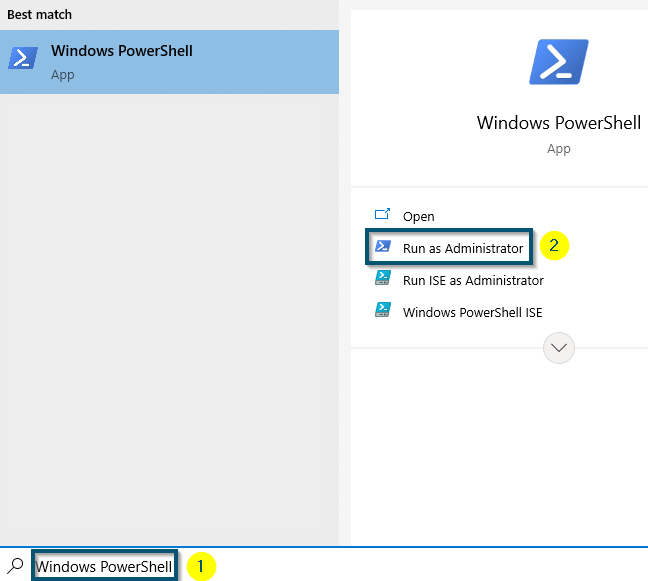The width and height of the screenshot is (648, 581).
Task: Click the Best match heading
Action: pyautogui.click(x=40, y=14)
